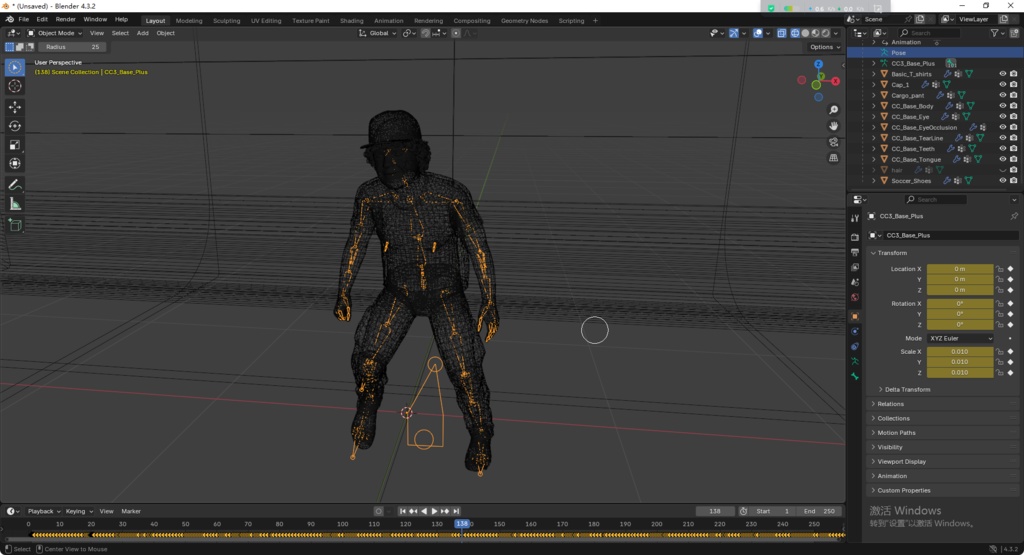The width and height of the screenshot is (1024, 555).
Task: Hide Cap_1 with its eye icon
Action: pyautogui.click(x=1002, y=85)
